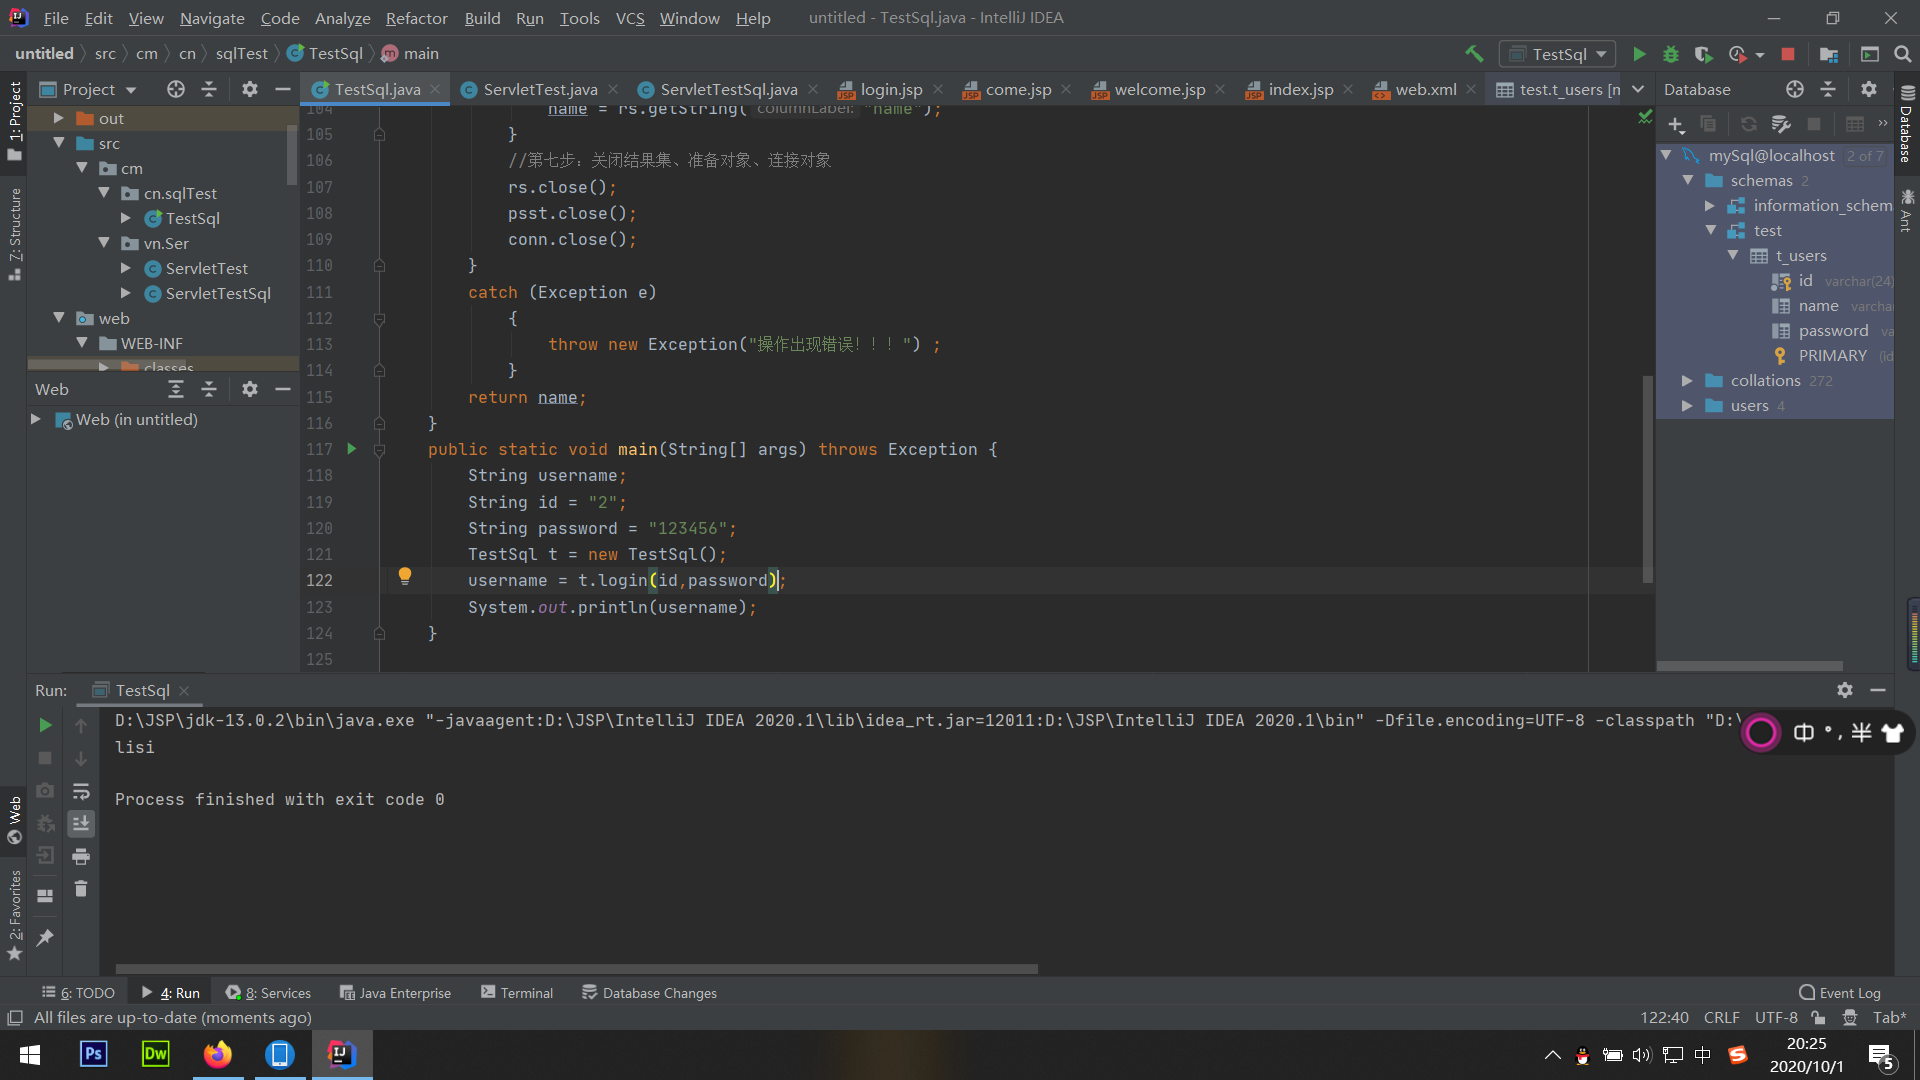The height and width of the screenshot is (1080, 1920).
Task: Stop the running process red square
Action: 1788,54
